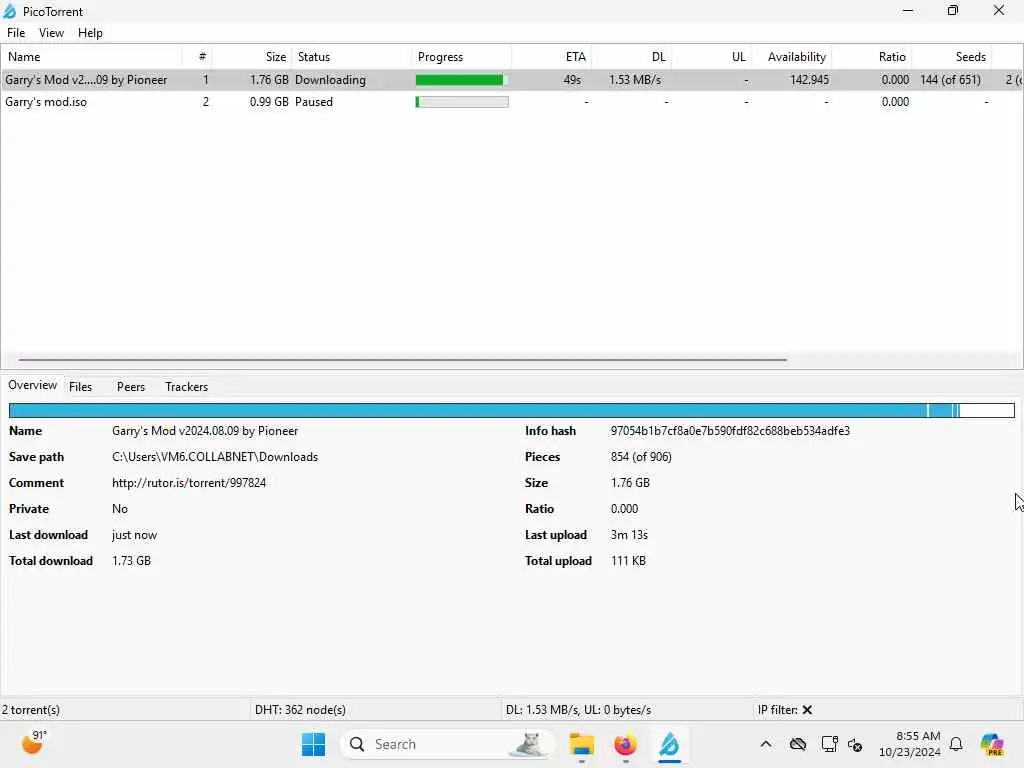Screen dimensions: 1024x768
Task: Maximize the PicoTorrent window
Action: coord(953,10)
